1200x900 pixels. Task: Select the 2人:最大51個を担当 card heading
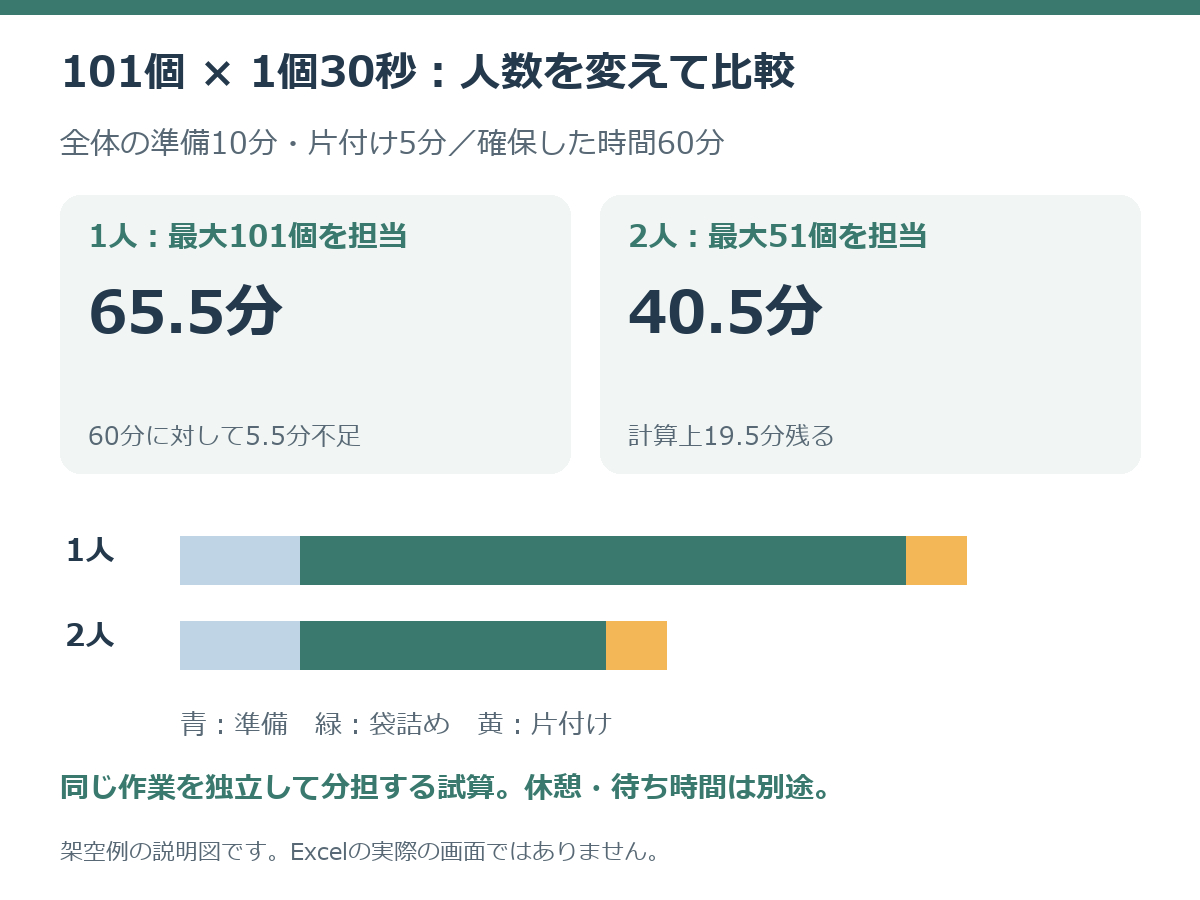pyautogui.click(x=778, y=237)
